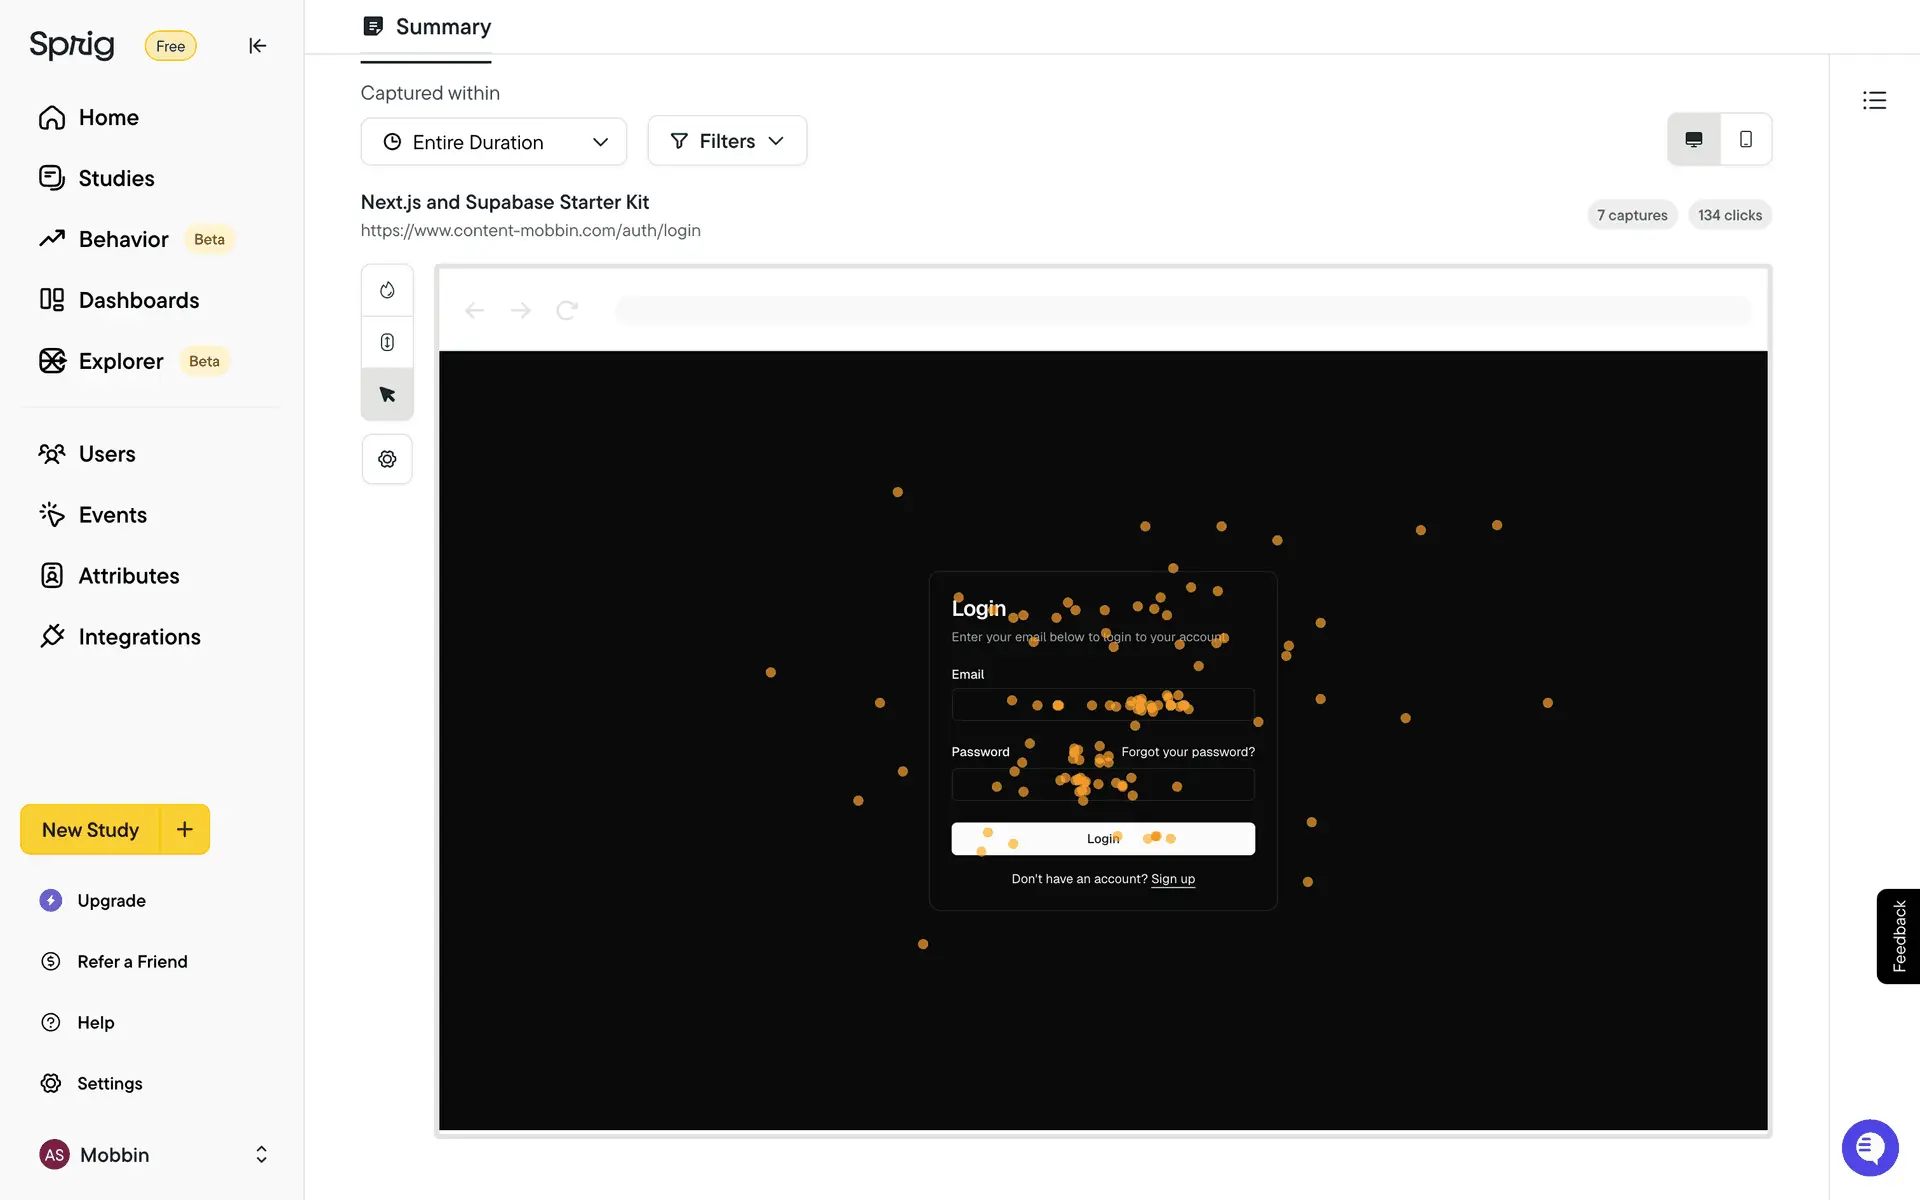Collapse the sidebar with arrow icon
The image size is (1920, 1200).
pos(257,46)
